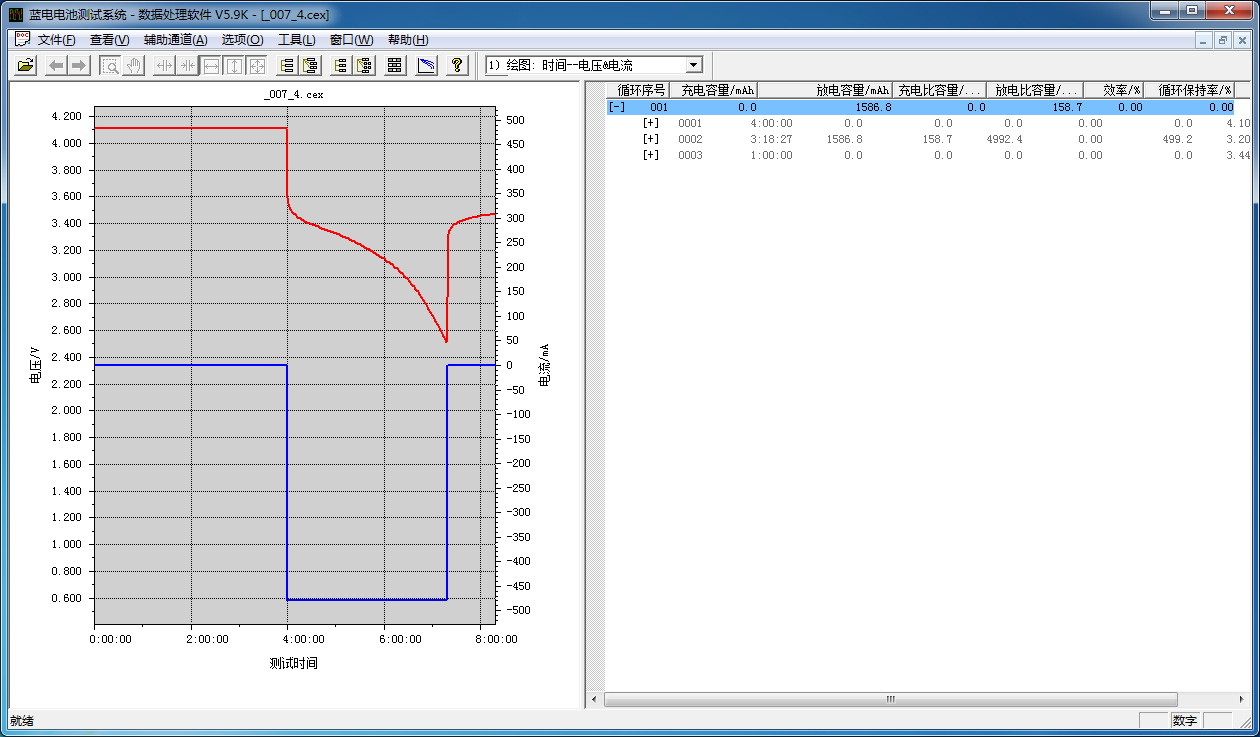Screen dimensions: 1260x737
Task: Open the 辅助通道(A) menu
Action: pos(175,40)
